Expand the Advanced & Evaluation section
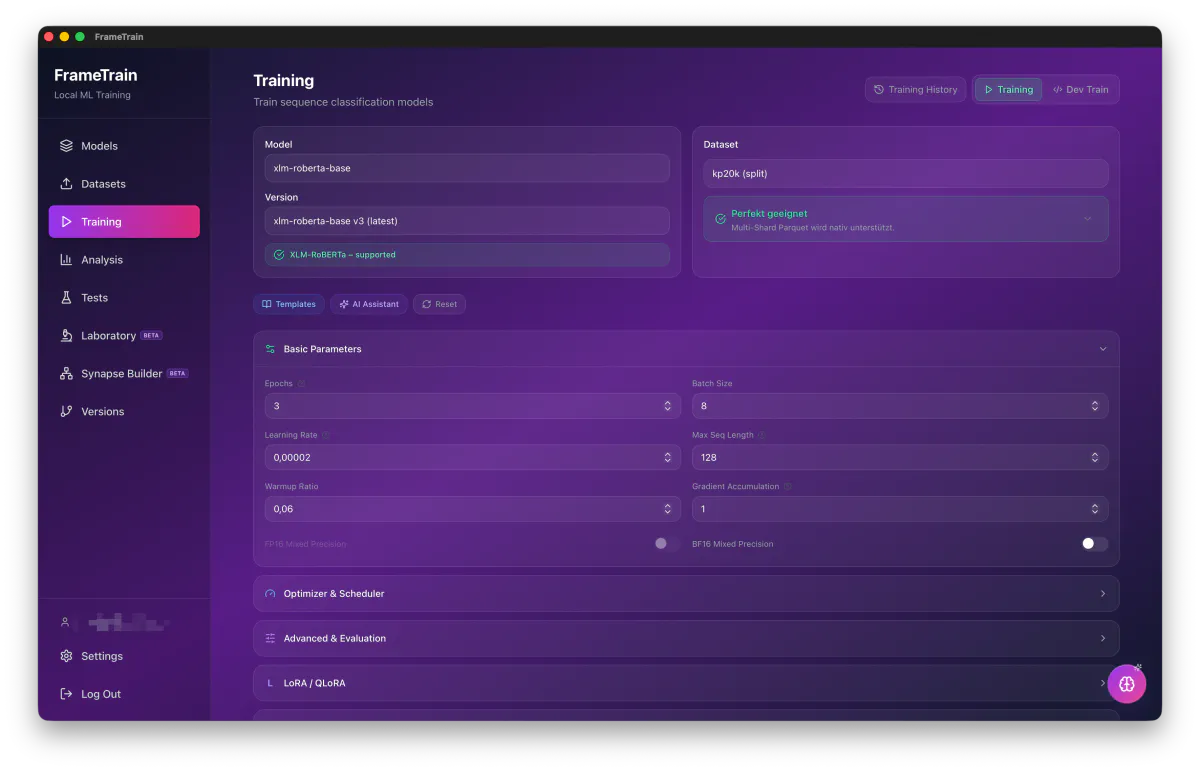 click(x=686, y=638)
